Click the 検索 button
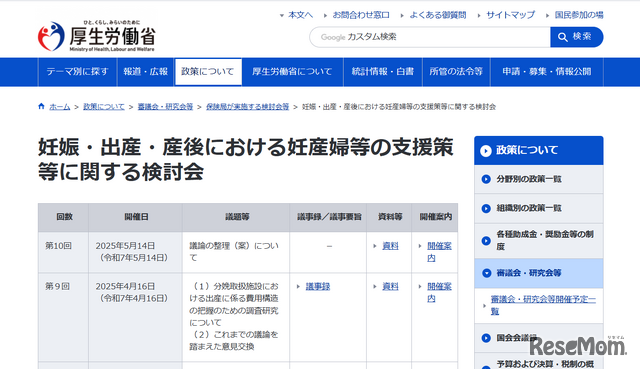Screen dimensions: 640x369 576,37
